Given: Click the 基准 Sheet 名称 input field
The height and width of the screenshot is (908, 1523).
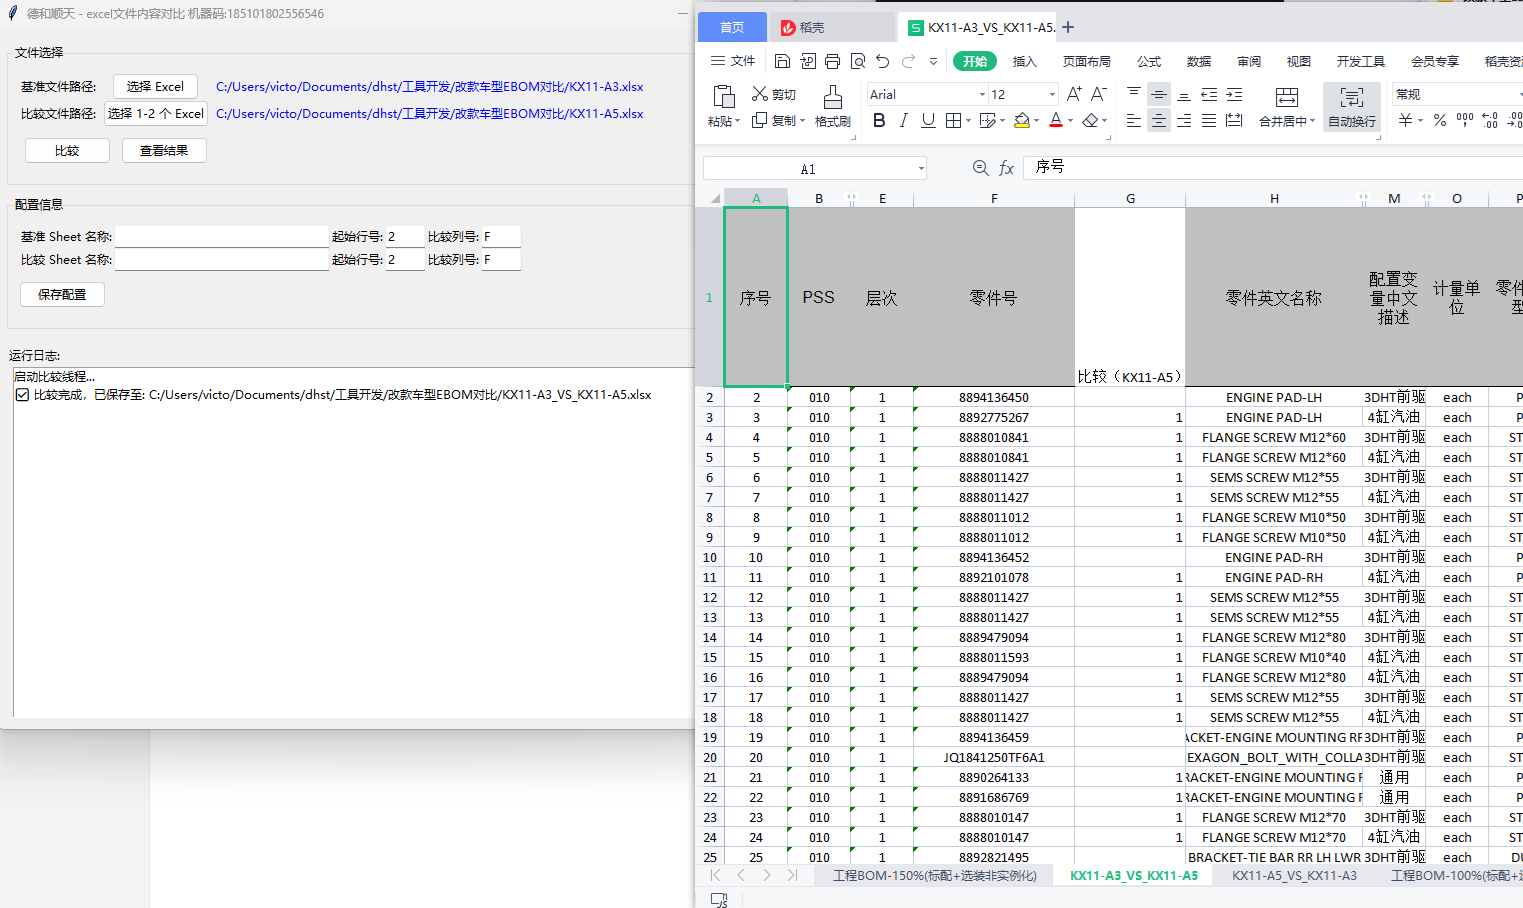Looking at the screenshot, I should tap(221, 237).
